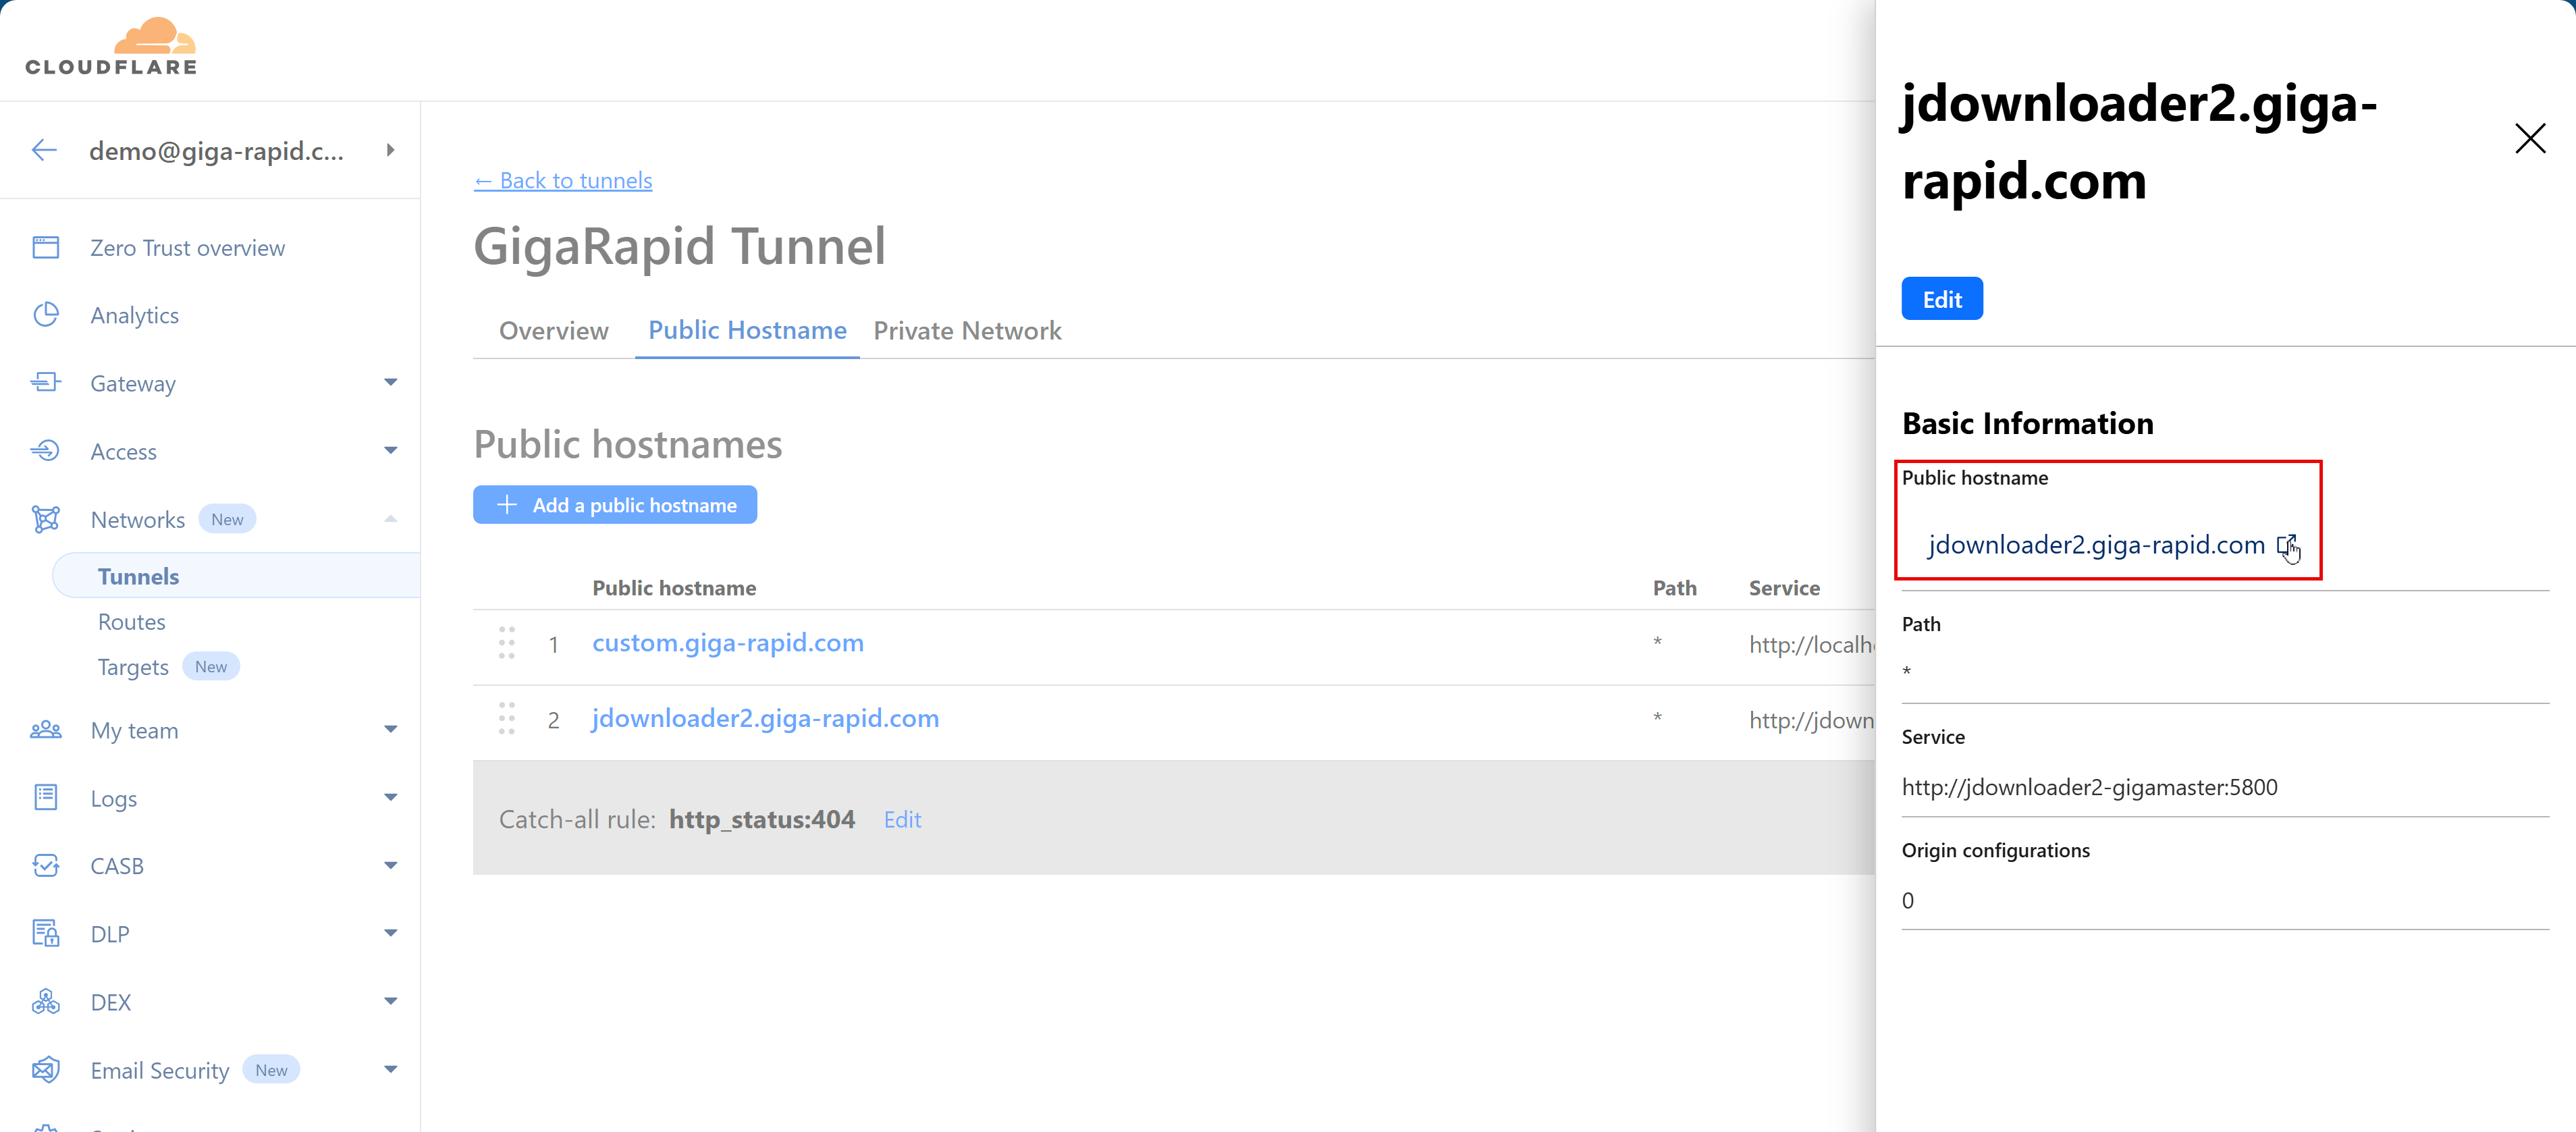Switch to the Public Hostname tab
Image resolution: width=2576 pixels, height=1132 pixels.
747,331
